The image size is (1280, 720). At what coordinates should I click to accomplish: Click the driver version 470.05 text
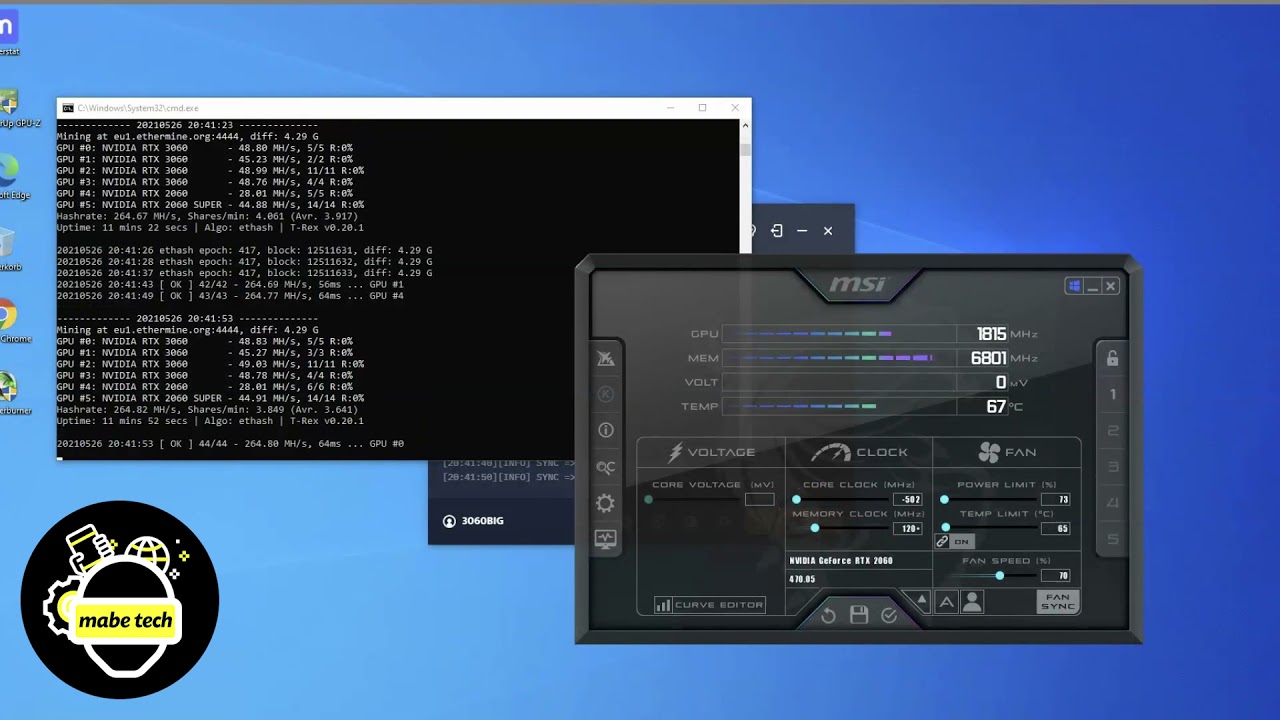802,579
